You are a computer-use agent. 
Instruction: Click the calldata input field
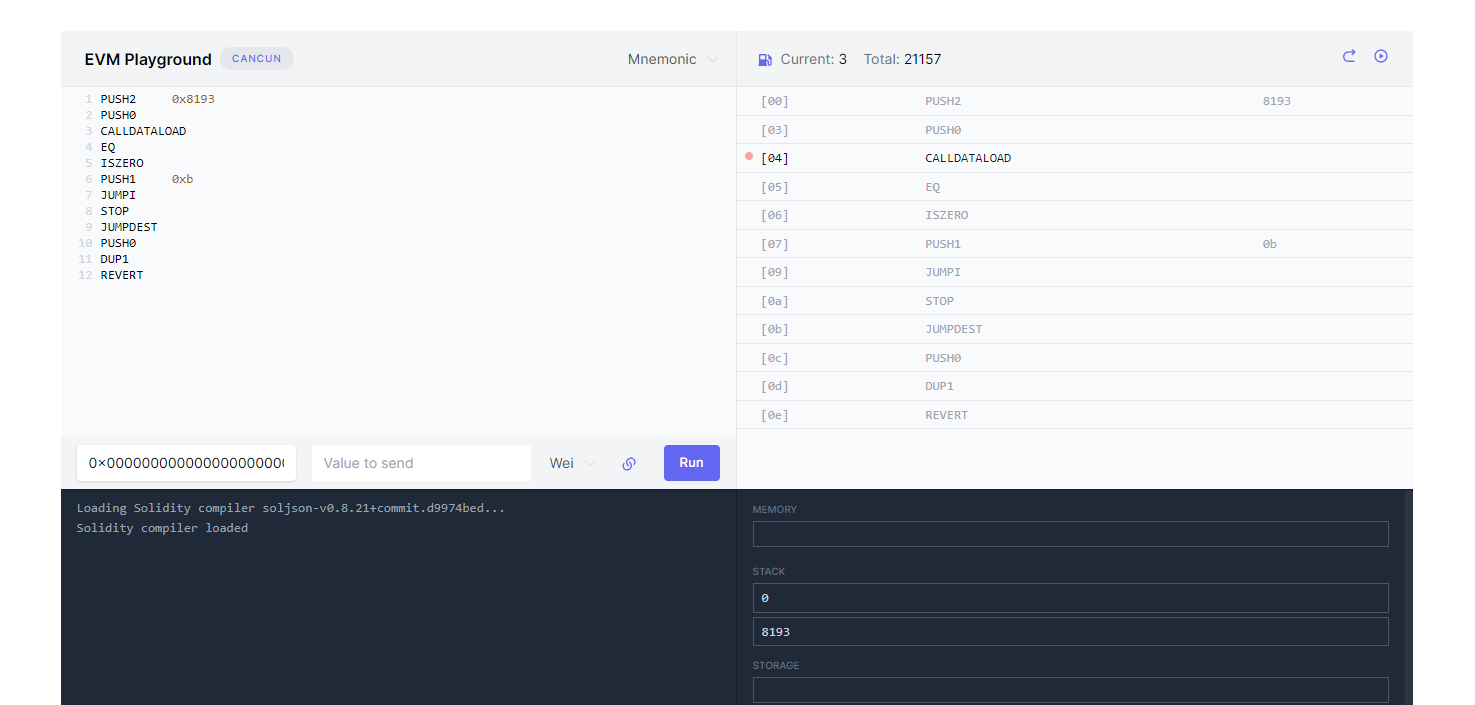point(186,463)
